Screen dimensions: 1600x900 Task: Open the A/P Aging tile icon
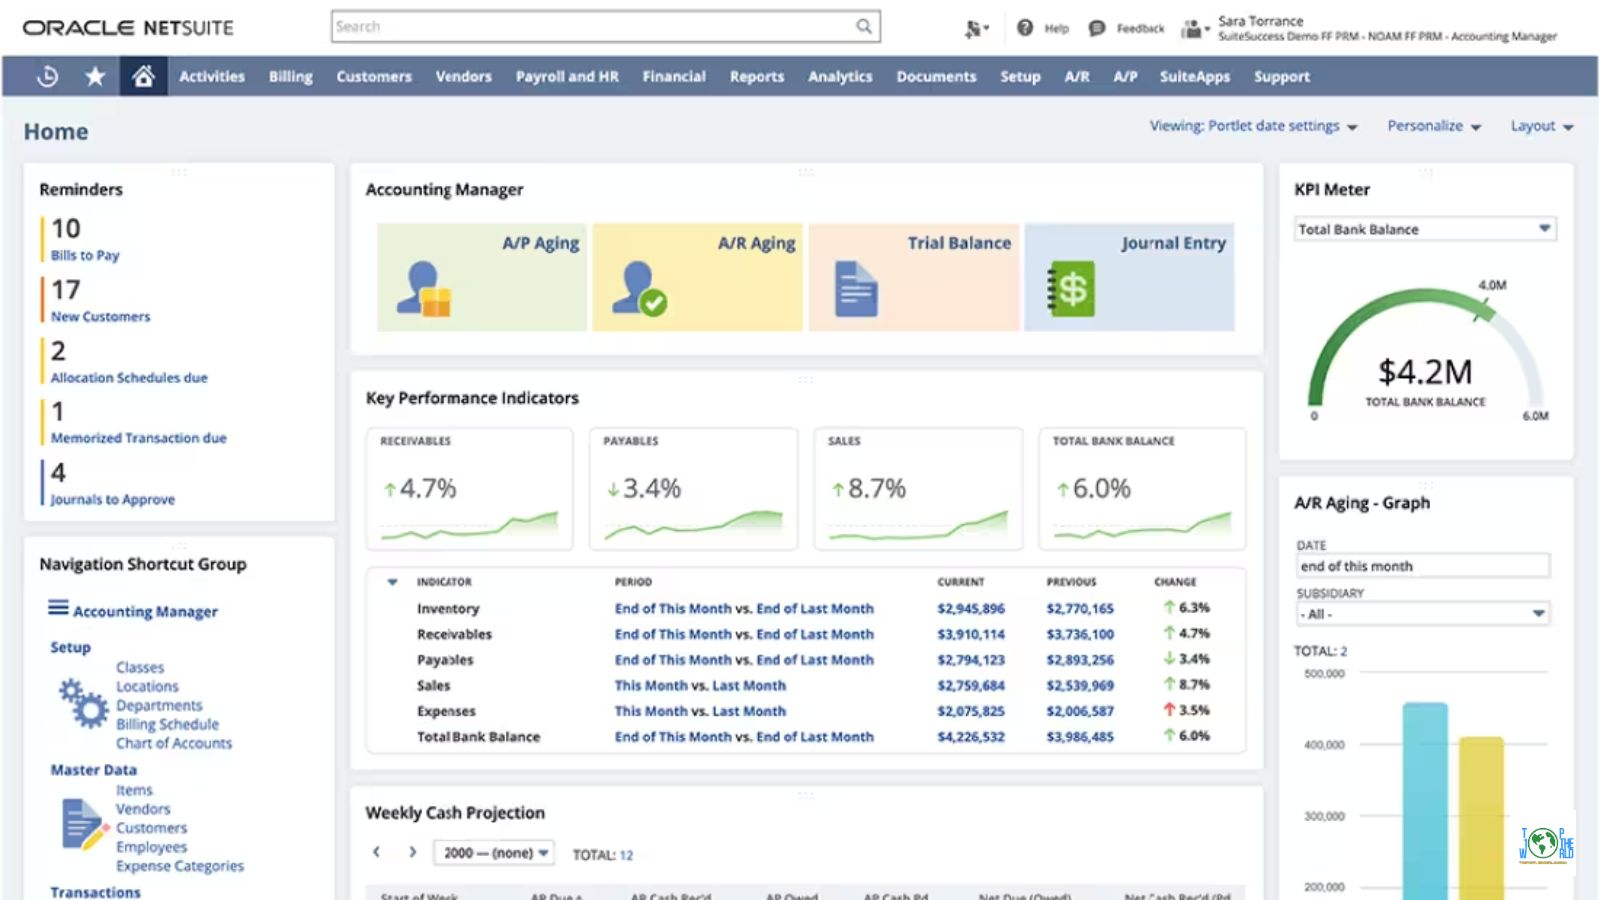click(x=423, y=289)
